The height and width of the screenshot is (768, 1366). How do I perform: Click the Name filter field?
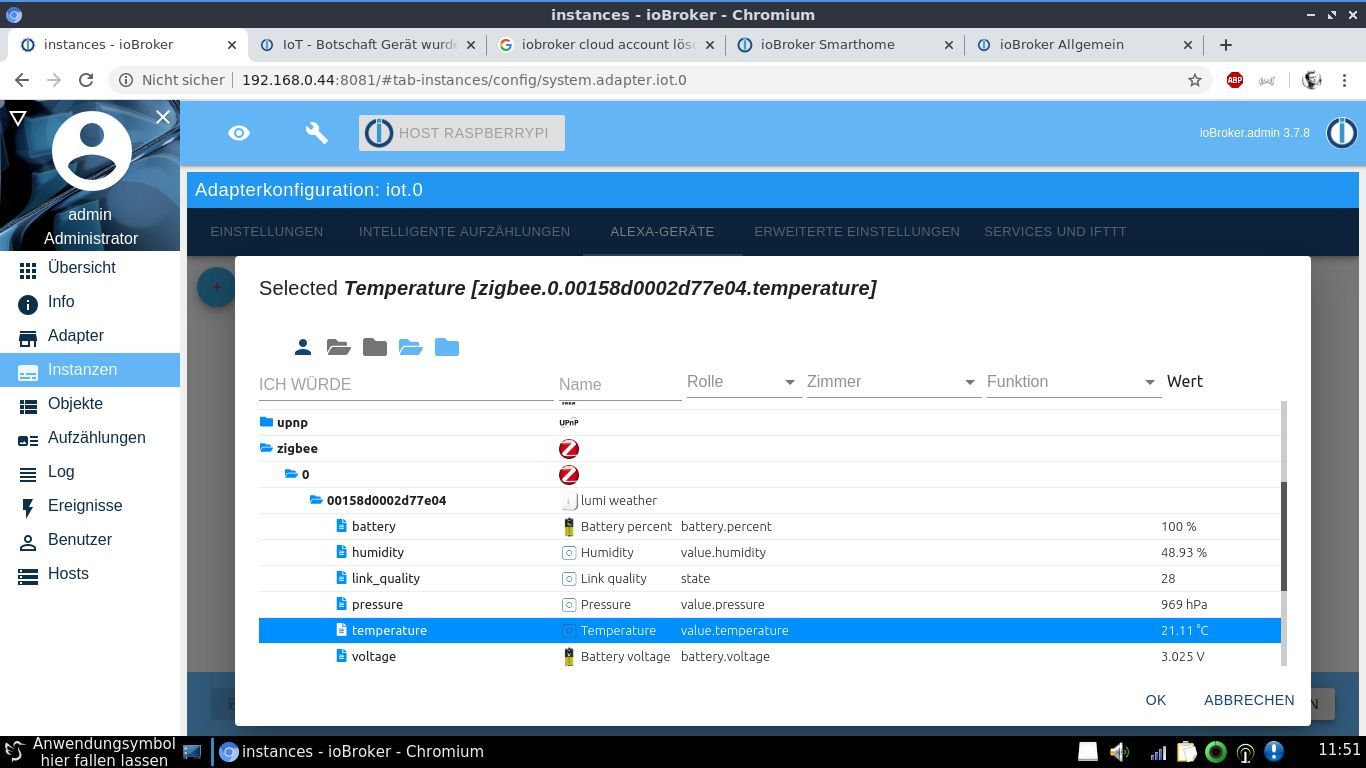620,384
